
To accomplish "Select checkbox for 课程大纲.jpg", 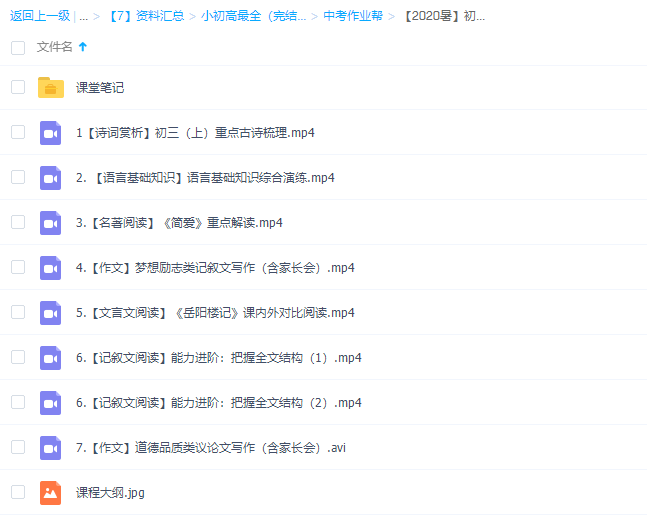I will click(18, 492).
